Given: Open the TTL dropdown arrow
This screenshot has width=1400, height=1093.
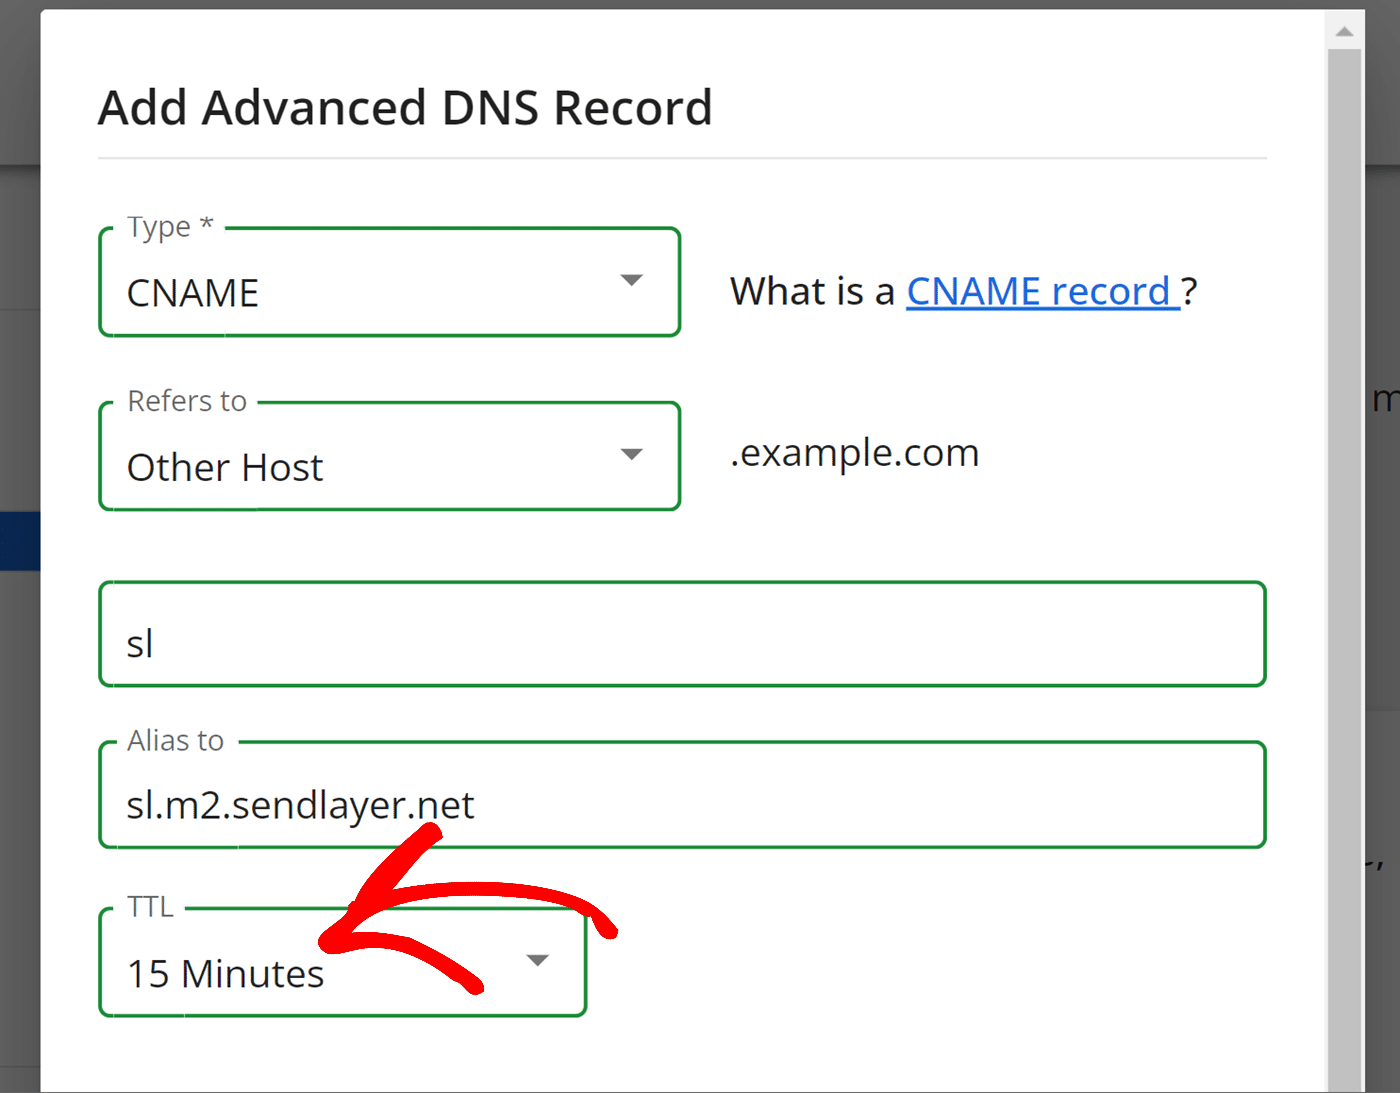Looking at the screenshot, I should (x=538, y=961).
